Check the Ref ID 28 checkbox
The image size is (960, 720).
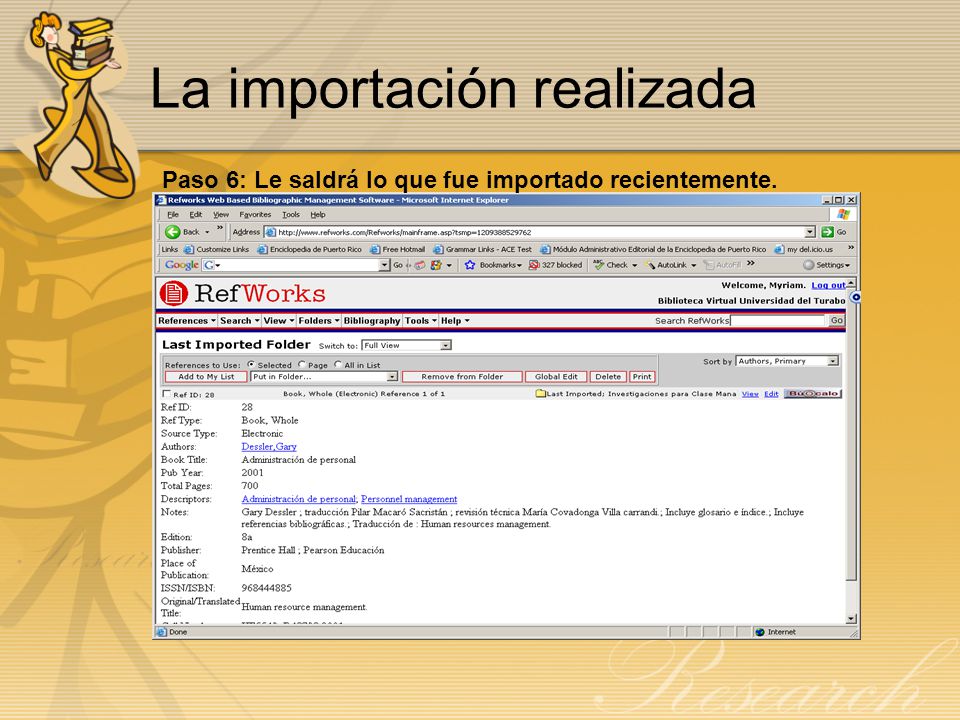click(x=167, y=394)
